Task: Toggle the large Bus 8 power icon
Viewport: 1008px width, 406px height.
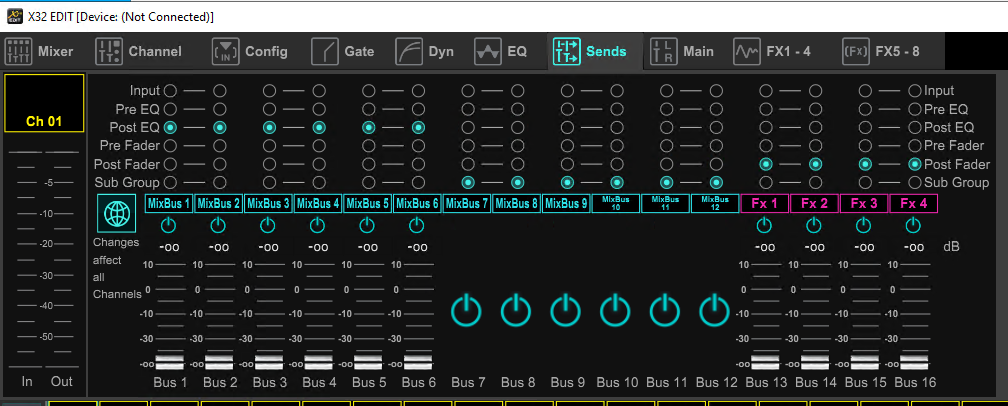Action: click(516, 311)
